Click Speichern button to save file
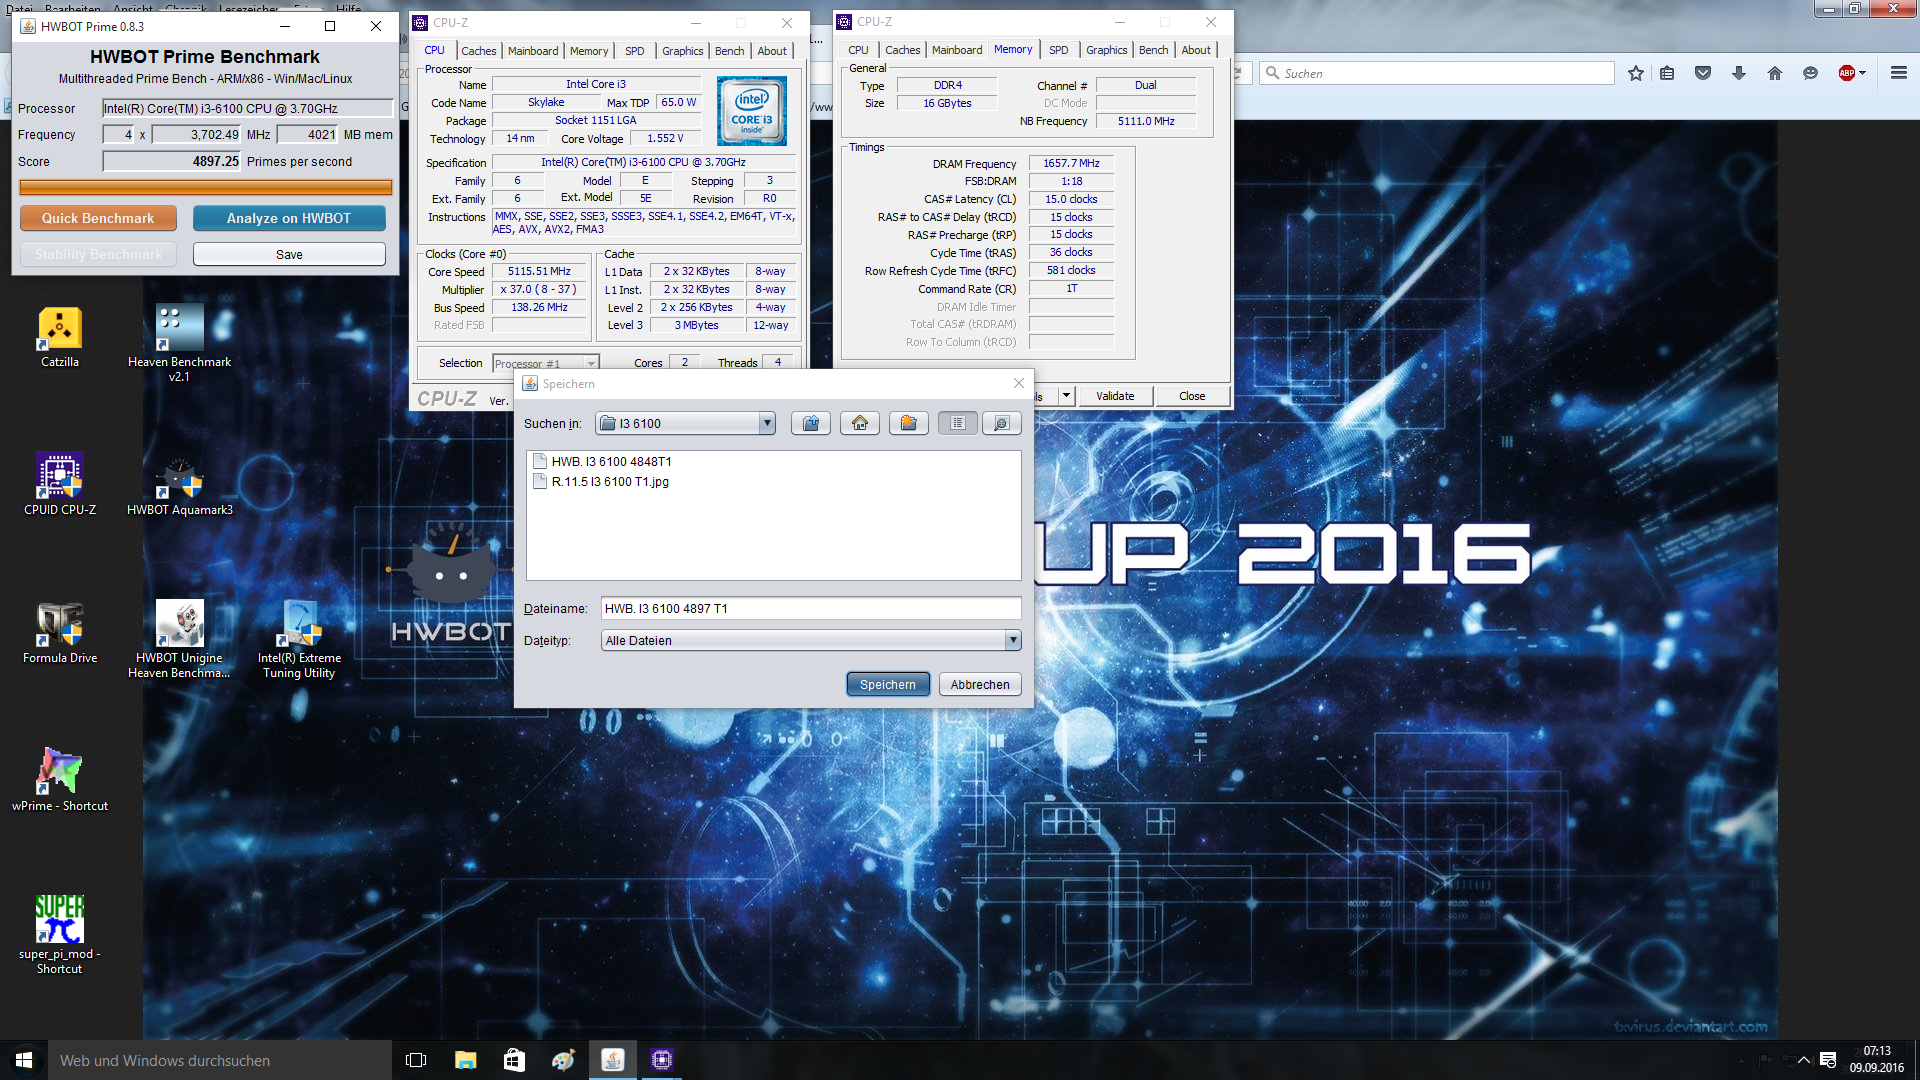Image resolution: width=1920 pixels, height=1080 pixels. [888, 684]
